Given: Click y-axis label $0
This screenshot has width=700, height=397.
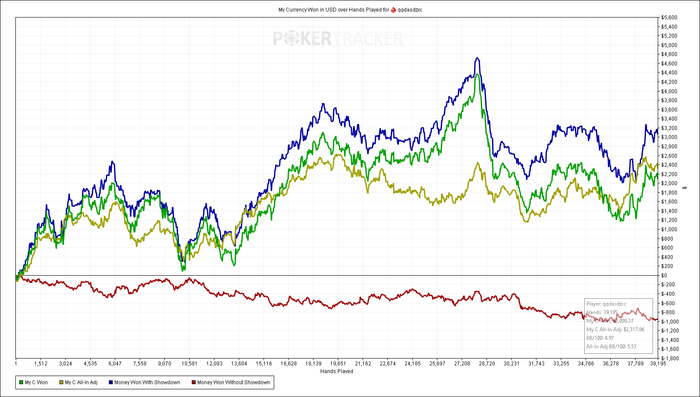Looking at the screenshot, I should click(x=664, y=276).
